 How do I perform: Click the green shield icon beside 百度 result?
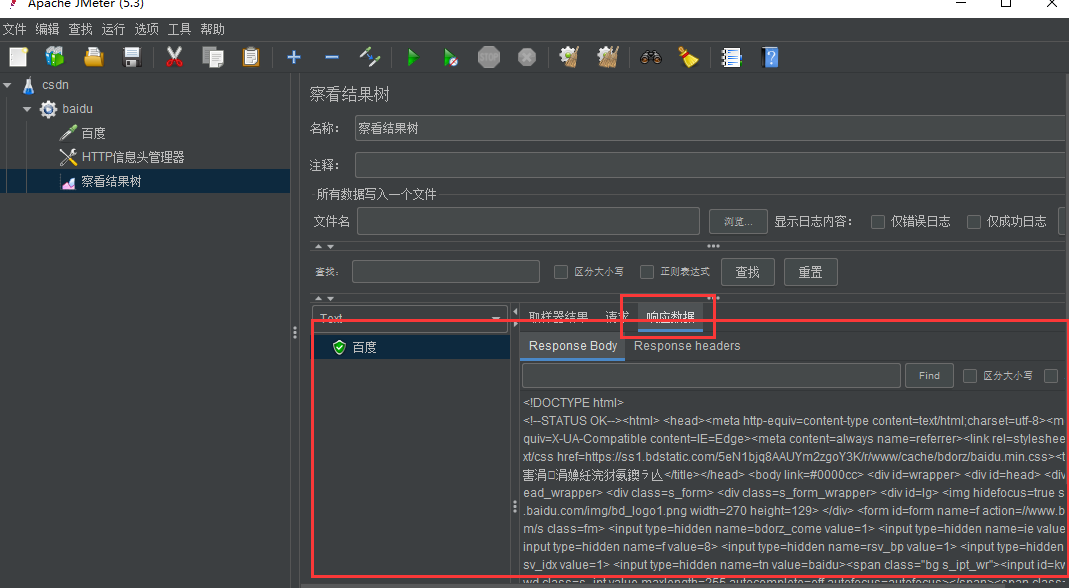339,347
